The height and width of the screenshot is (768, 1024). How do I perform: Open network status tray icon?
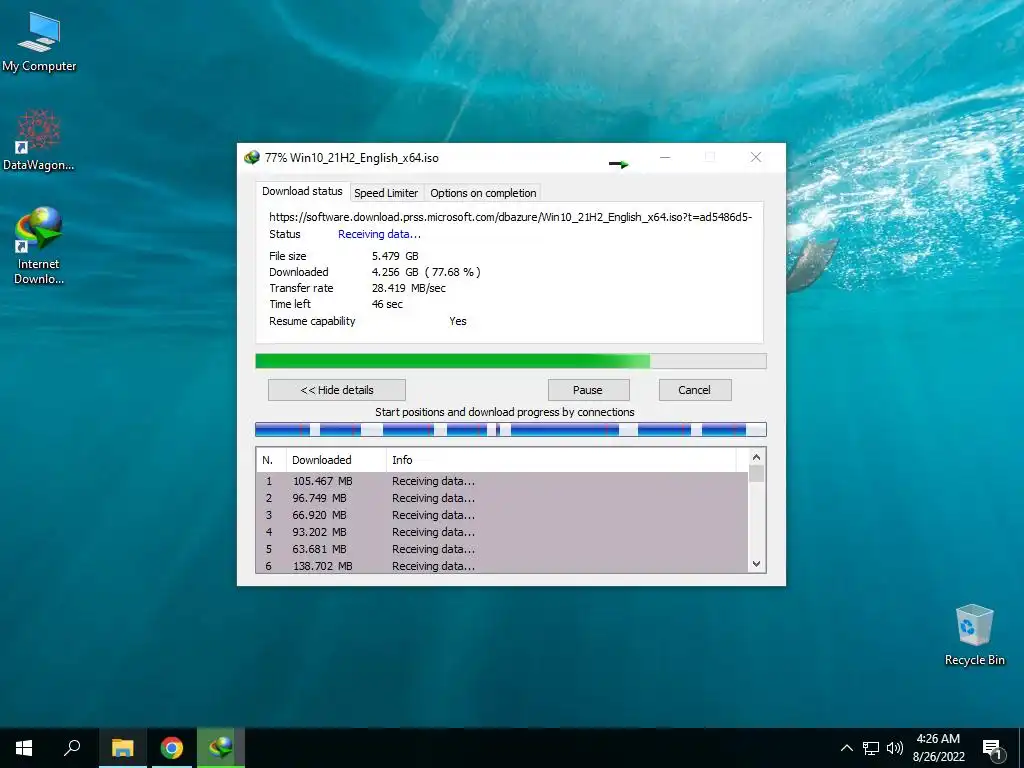click(x=871, y=748)
